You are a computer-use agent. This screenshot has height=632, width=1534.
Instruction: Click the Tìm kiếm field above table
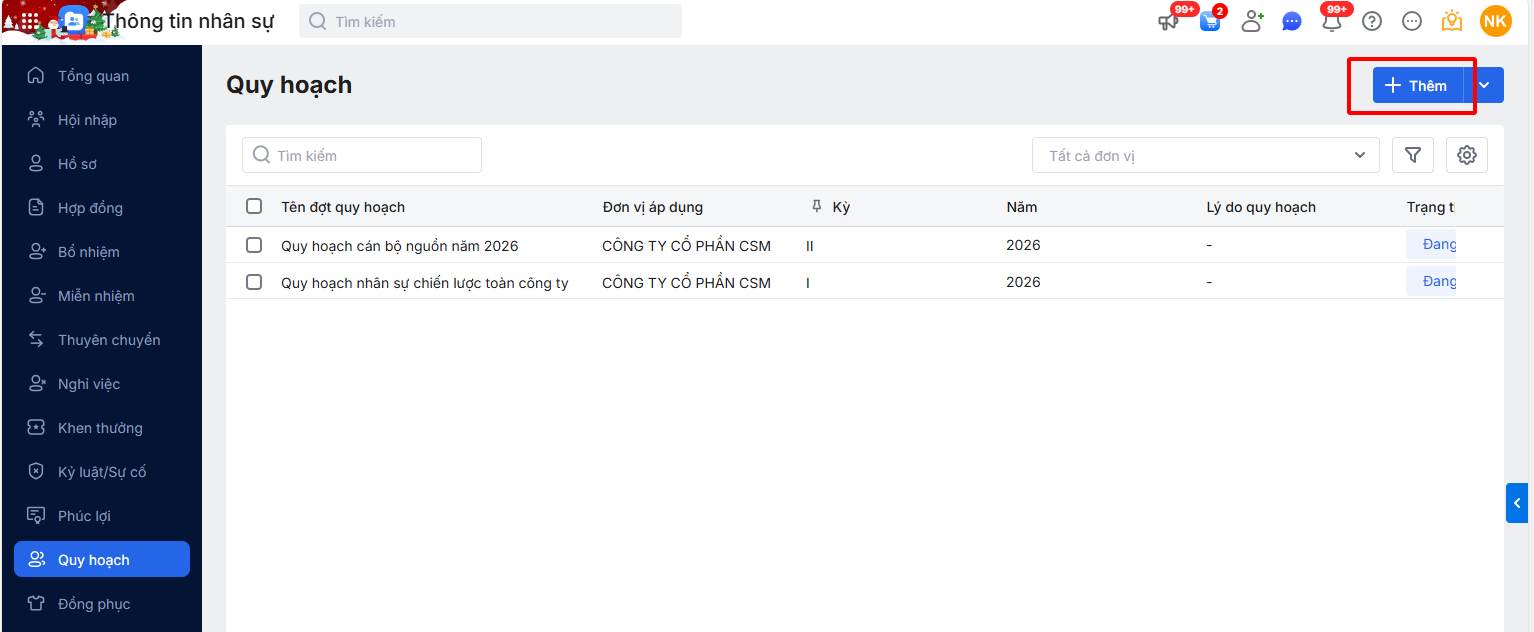click(362, 155)
